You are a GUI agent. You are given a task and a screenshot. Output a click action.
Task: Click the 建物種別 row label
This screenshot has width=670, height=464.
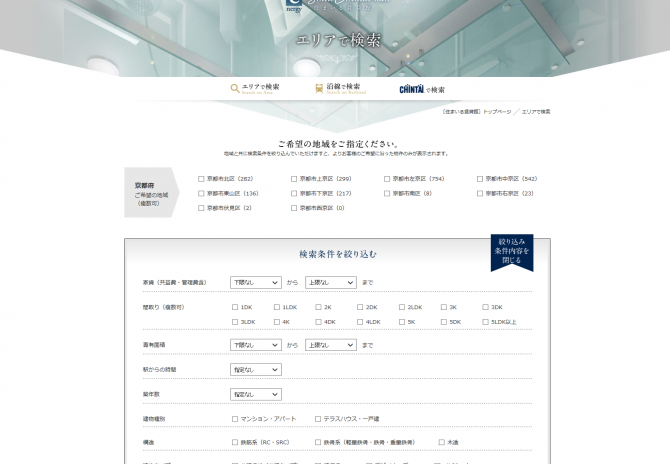tap(154, 419)
